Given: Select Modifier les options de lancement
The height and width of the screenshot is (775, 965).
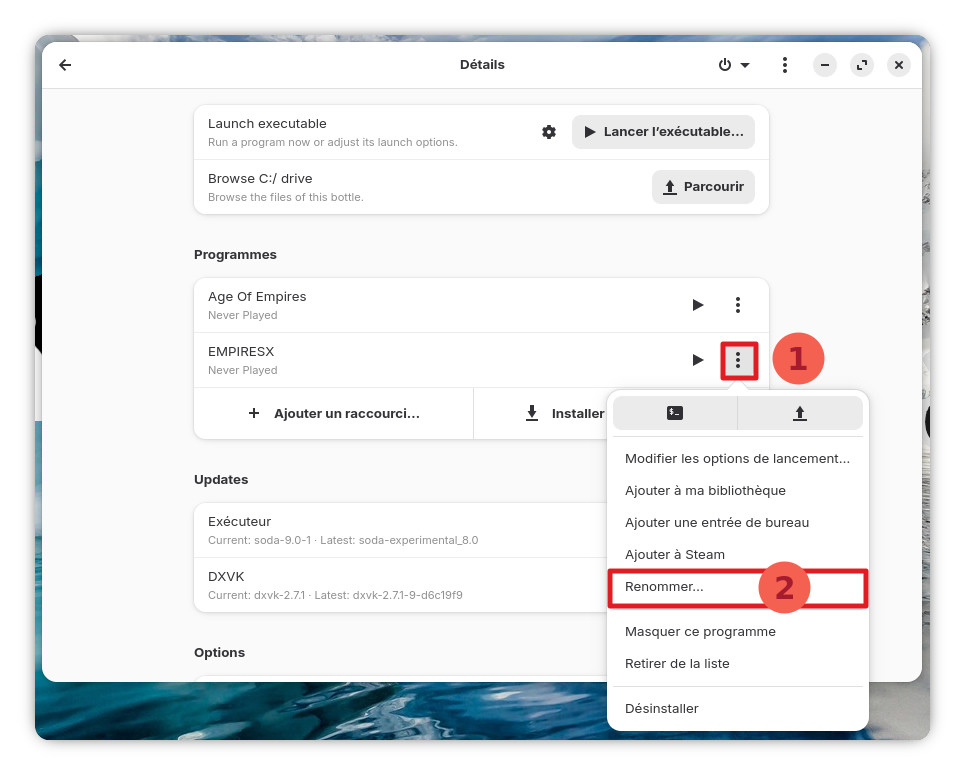Looking at the screenshot, I should [737, 459].
